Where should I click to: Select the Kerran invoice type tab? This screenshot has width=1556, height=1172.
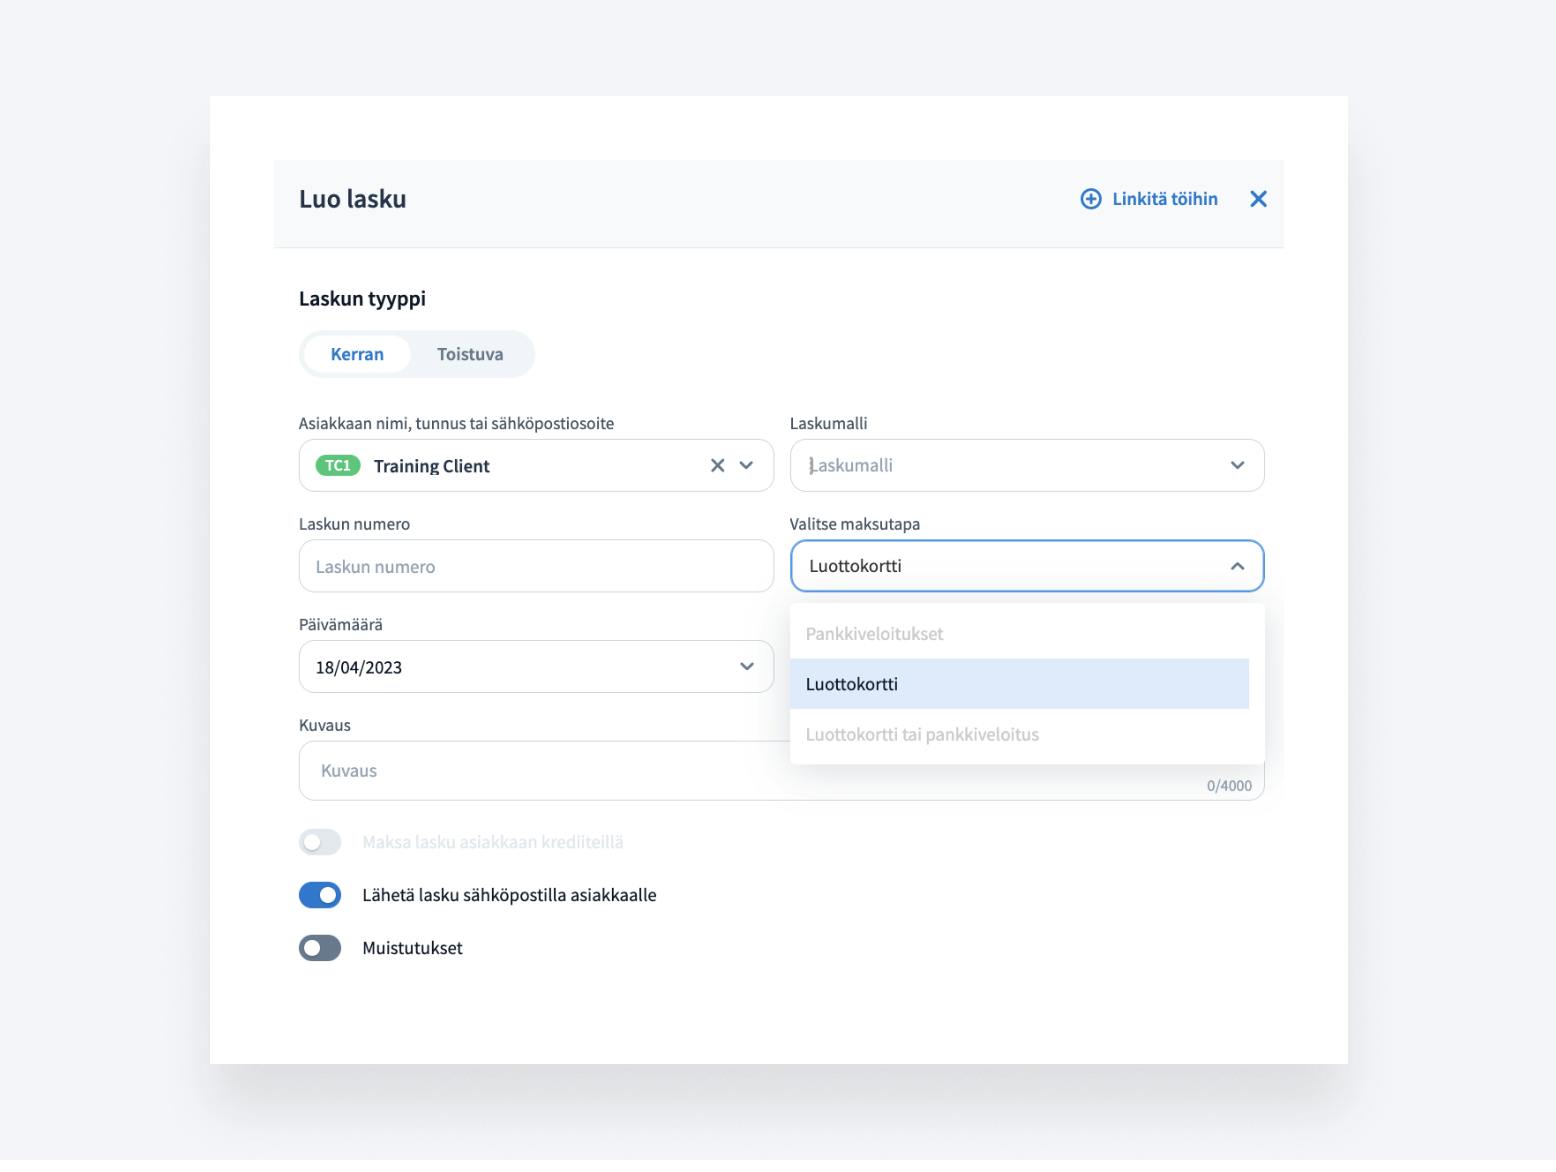click(x=357, y=354)
